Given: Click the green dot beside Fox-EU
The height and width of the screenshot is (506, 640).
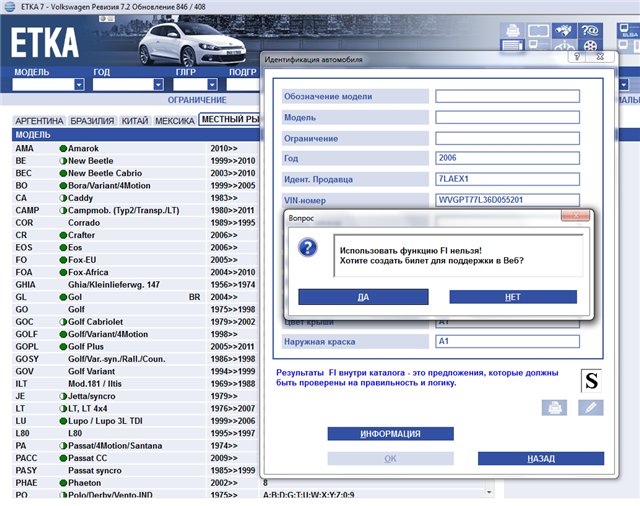Looking at the screenshot, I should click(x=63, y=260).
